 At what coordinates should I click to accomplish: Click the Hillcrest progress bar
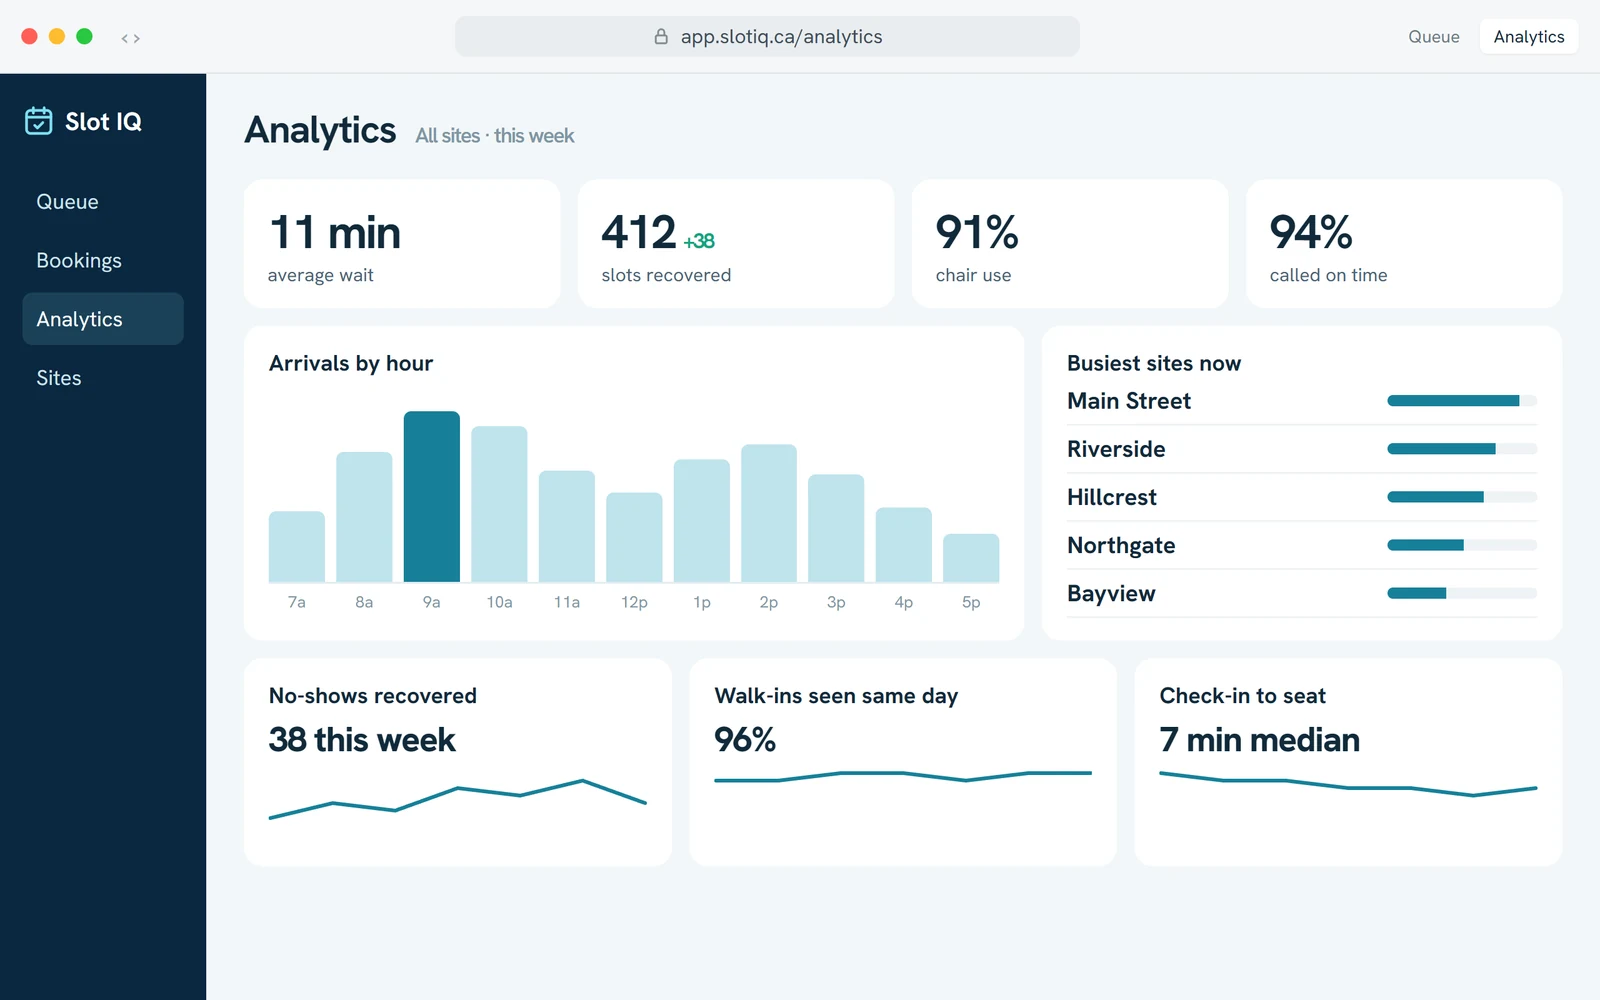coord(1462,497)
